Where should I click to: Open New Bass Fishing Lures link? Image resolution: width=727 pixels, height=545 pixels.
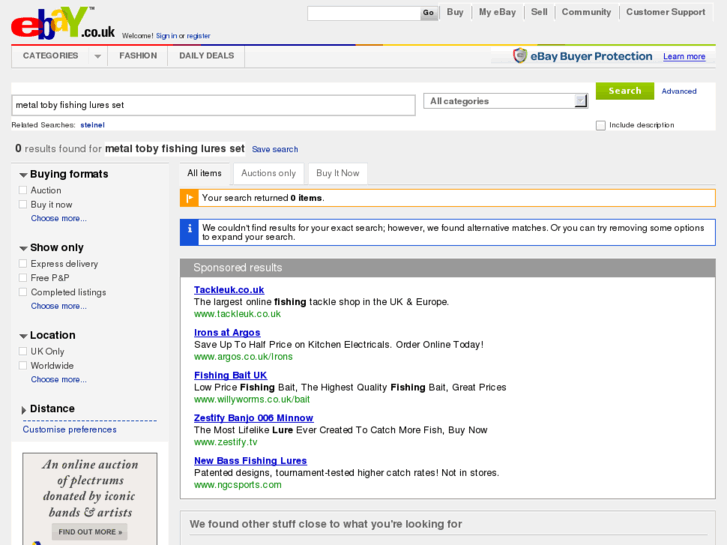(250, 461)
